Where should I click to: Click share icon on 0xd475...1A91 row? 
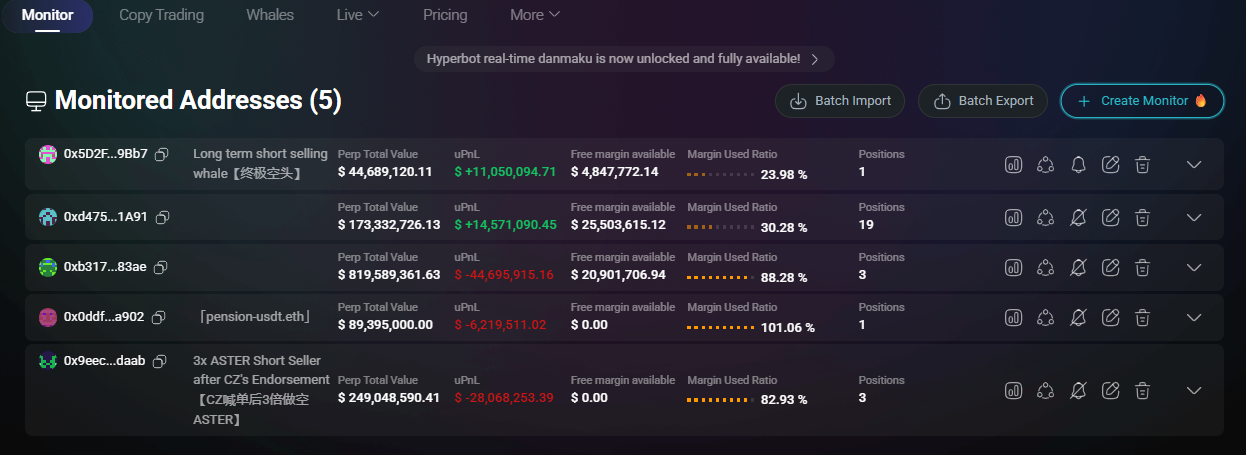(1046, 217)
